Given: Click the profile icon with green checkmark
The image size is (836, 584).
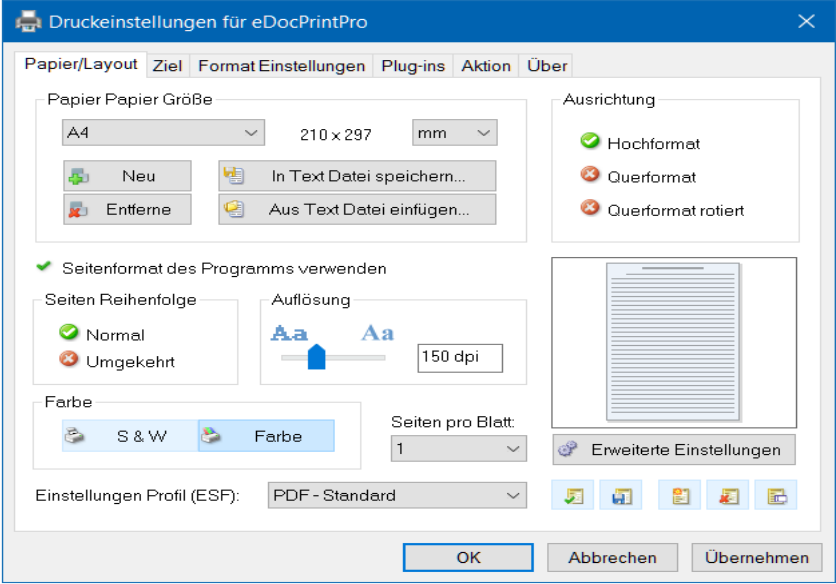Looking at the screenshot, I should pos(573,495).
